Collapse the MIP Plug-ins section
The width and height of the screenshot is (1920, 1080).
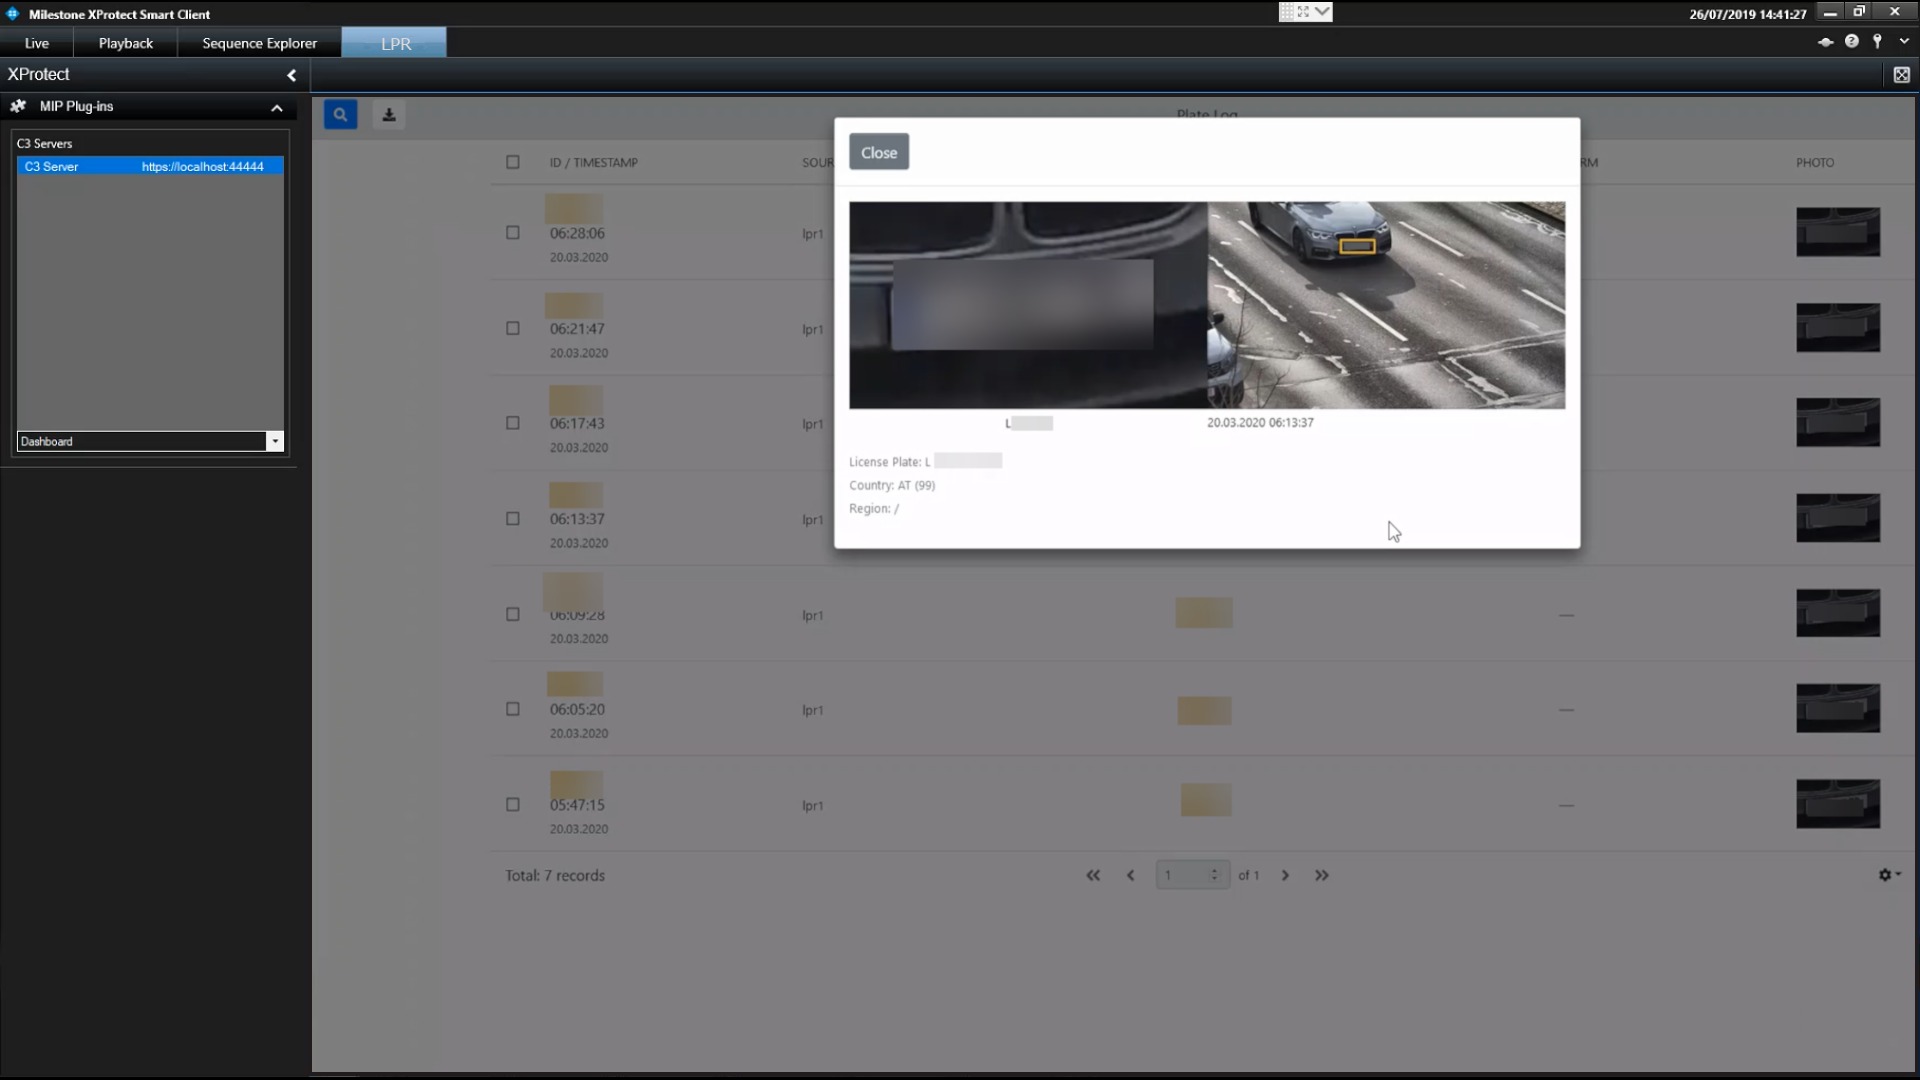point(277,107)
